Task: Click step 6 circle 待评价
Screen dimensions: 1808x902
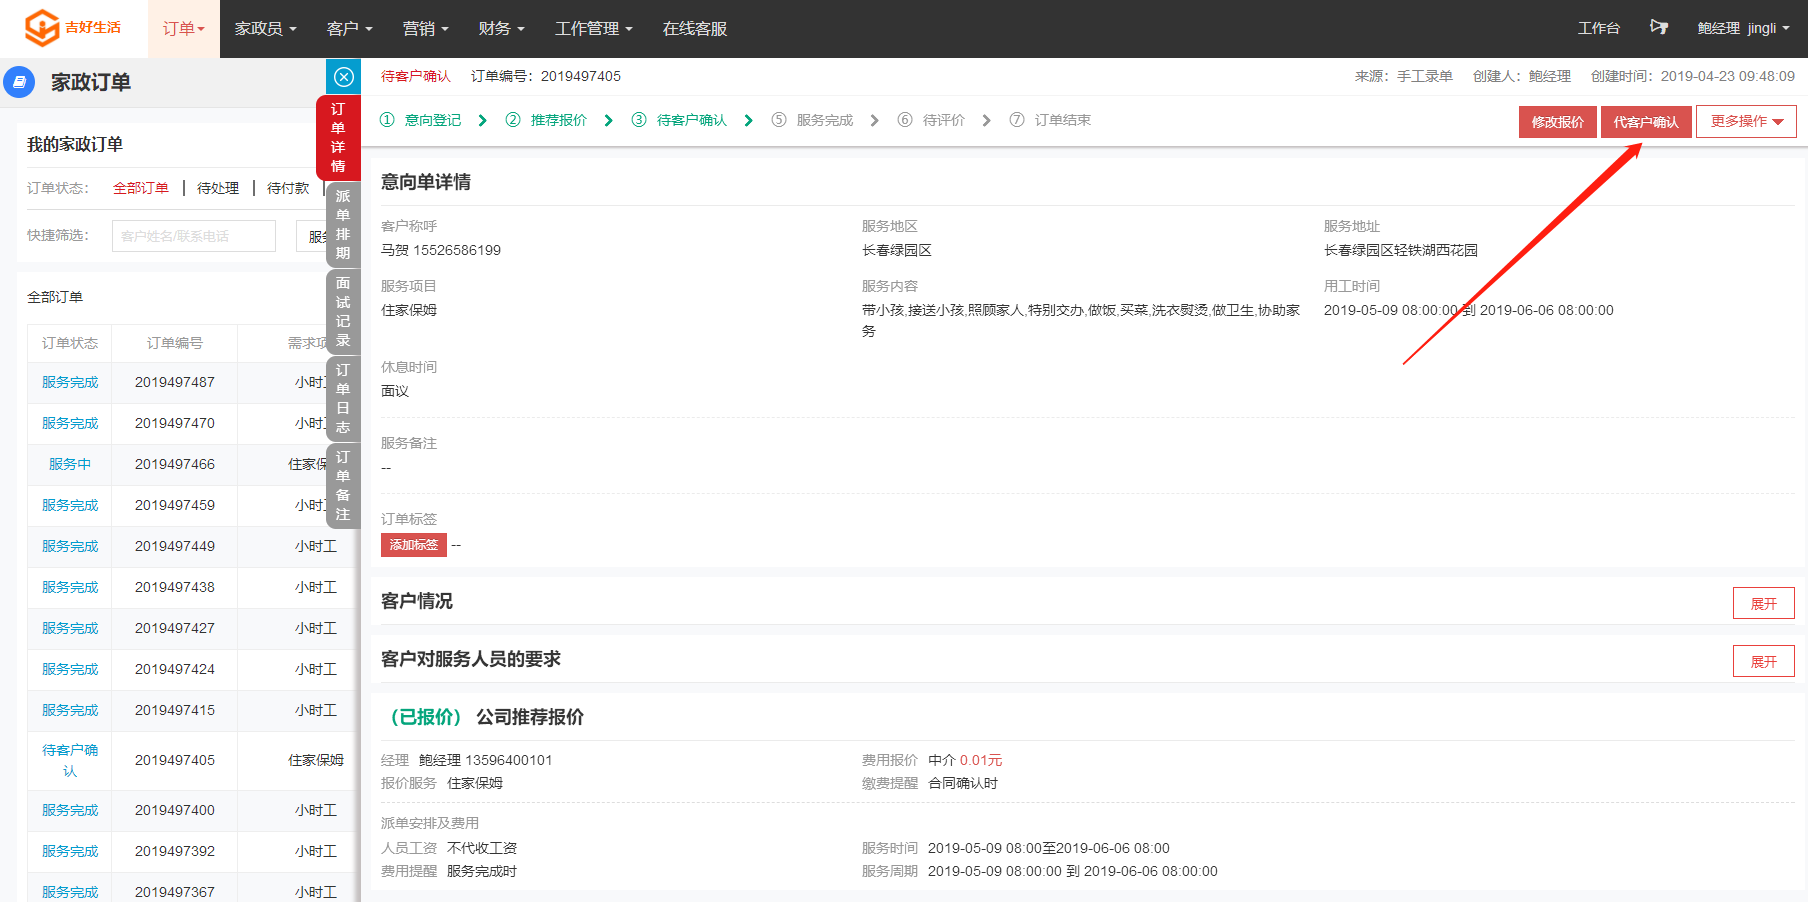Action: point(905,120)
